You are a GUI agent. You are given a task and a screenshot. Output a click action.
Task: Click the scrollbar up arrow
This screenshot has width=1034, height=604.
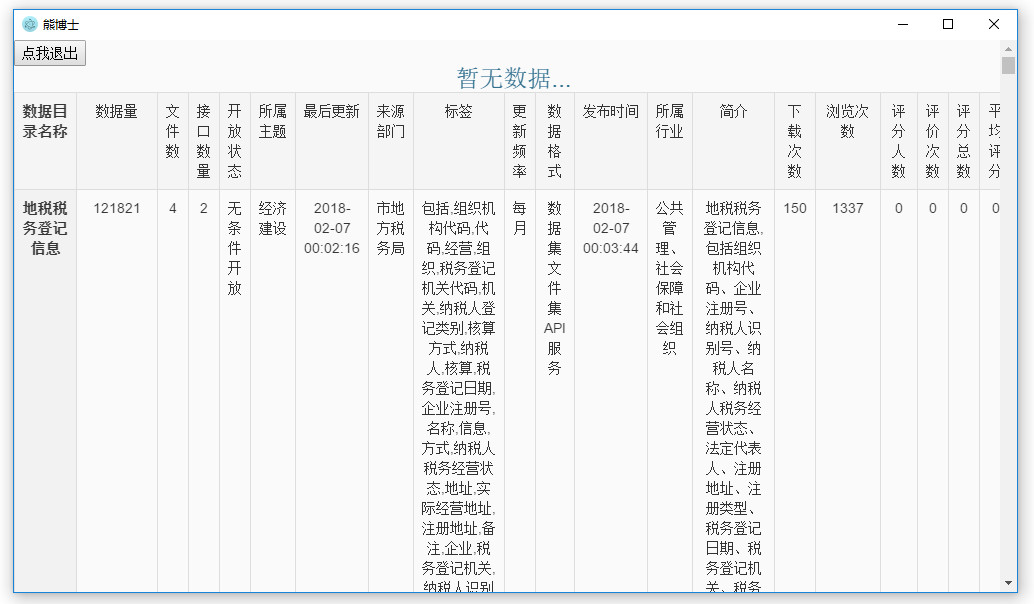coord(1008,49)
